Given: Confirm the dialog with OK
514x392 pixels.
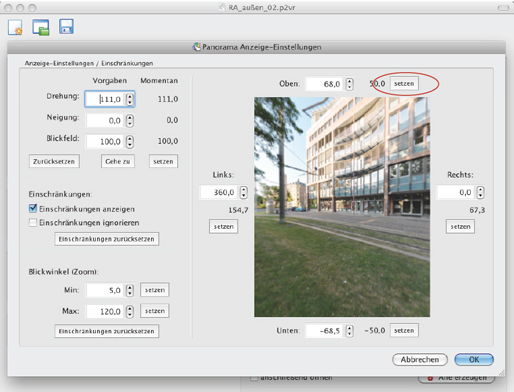Looking at the screenshot, I should 474,360.
